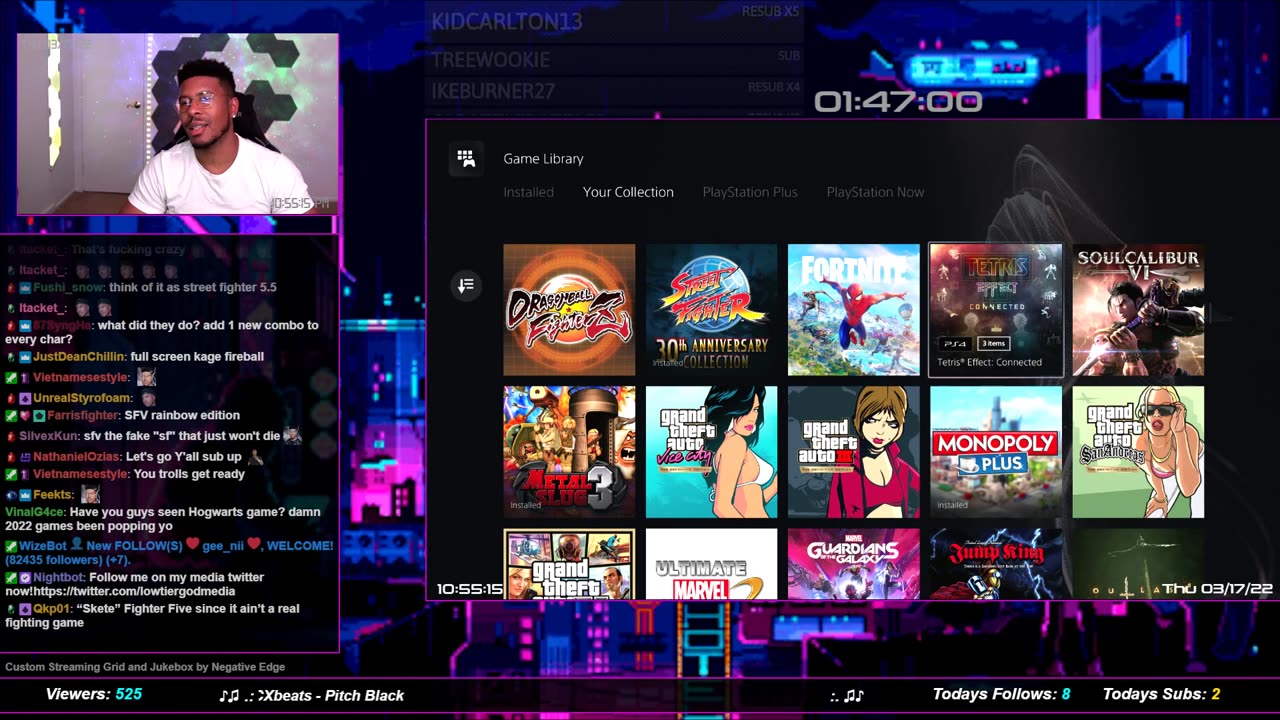Image resolution: width=1280 pixels, height=720 pixels.
Task: Click username Farrisfighter in chat
Action: tap(83, 415)
